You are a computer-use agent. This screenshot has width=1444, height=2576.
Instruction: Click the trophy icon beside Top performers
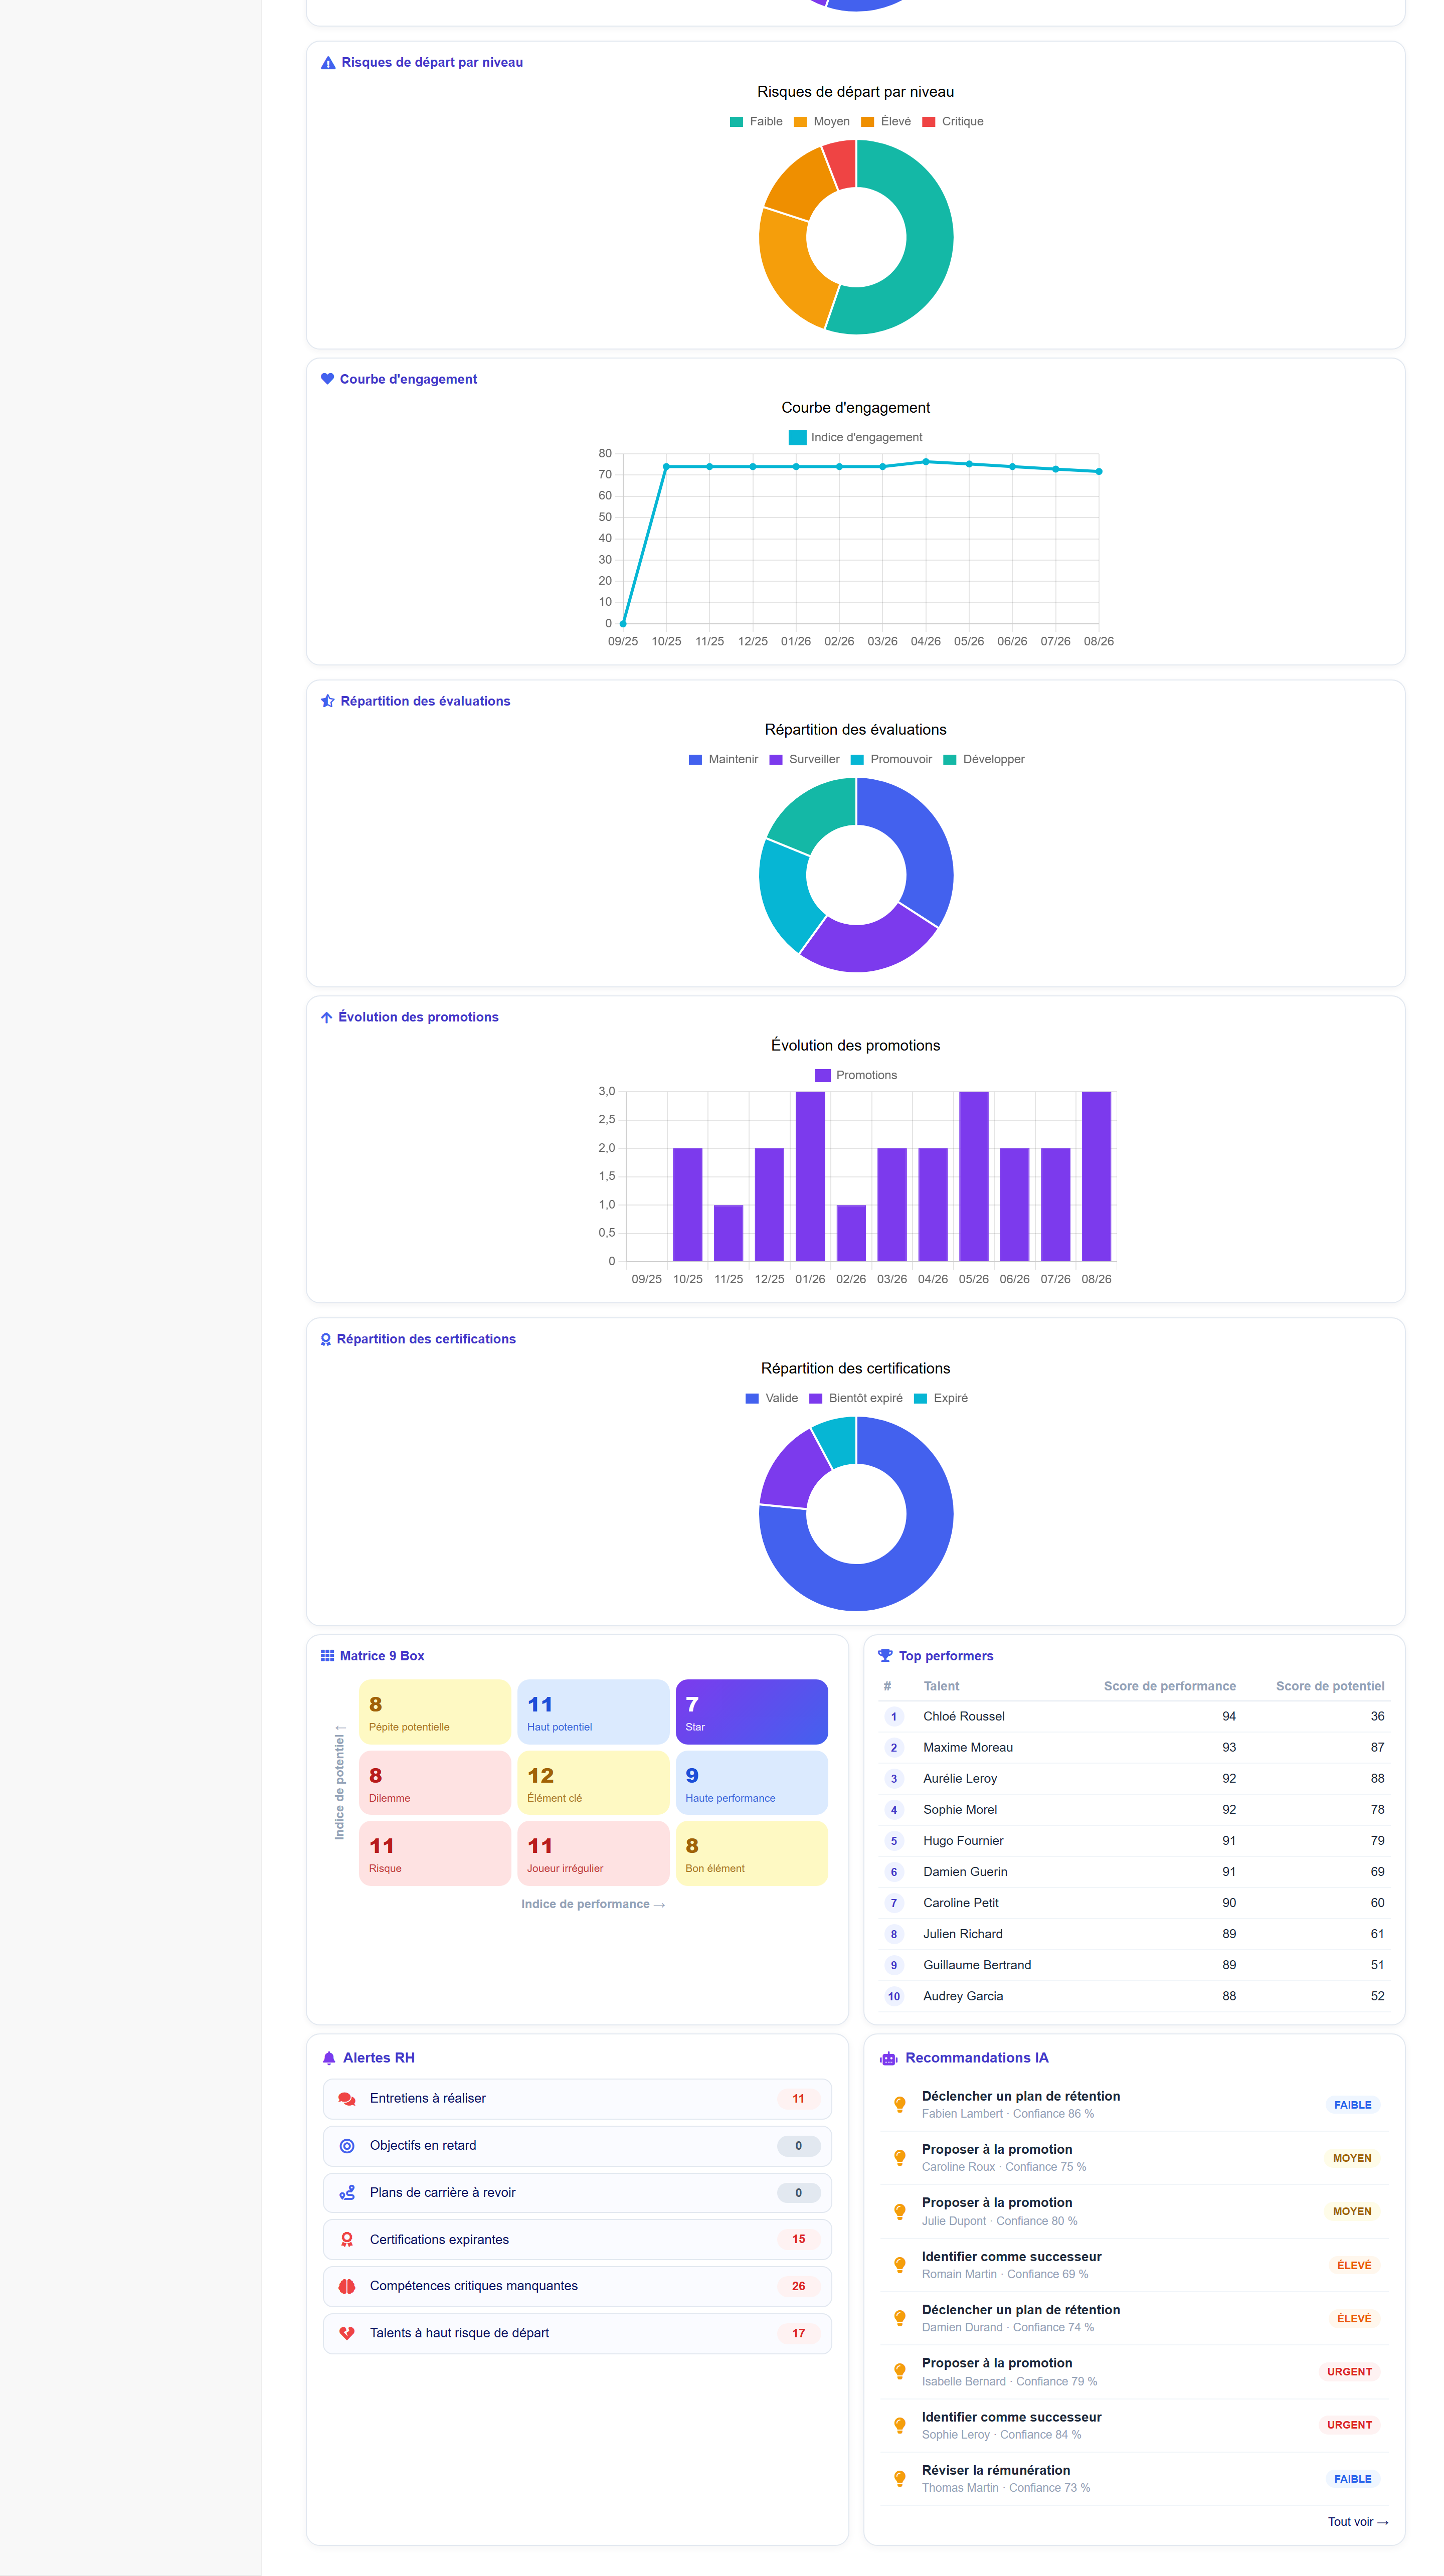885,1656
